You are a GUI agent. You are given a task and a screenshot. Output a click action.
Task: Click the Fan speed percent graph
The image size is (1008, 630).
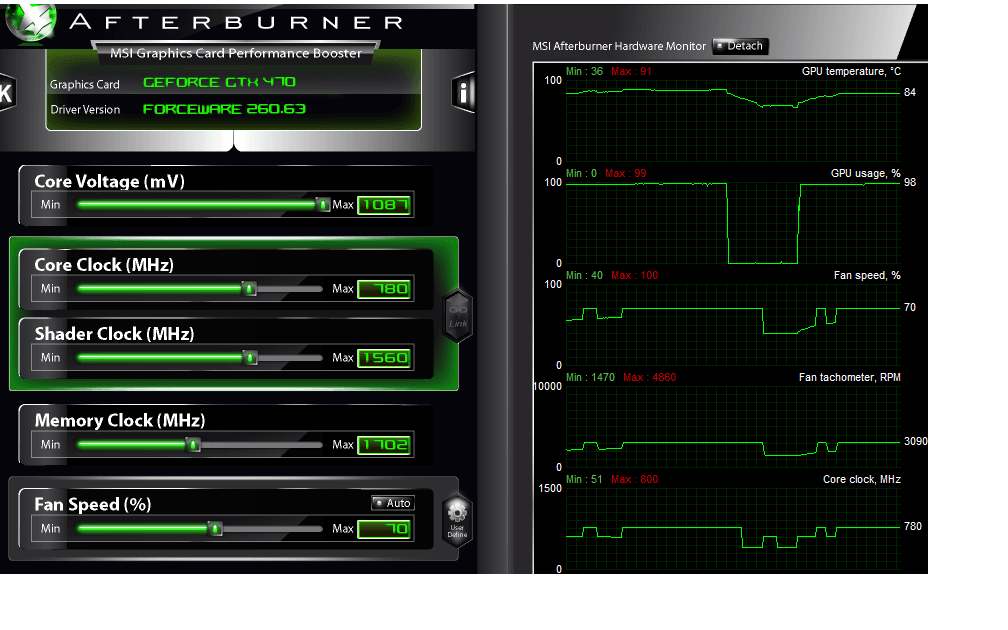tap(733, 325)
